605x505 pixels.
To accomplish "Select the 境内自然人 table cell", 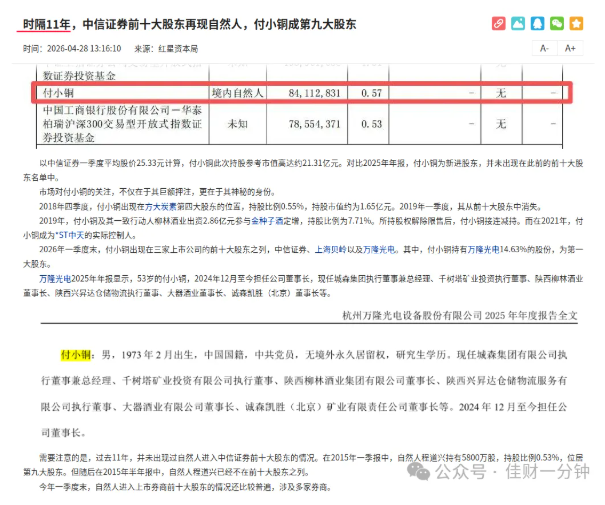I will [238, 93].
